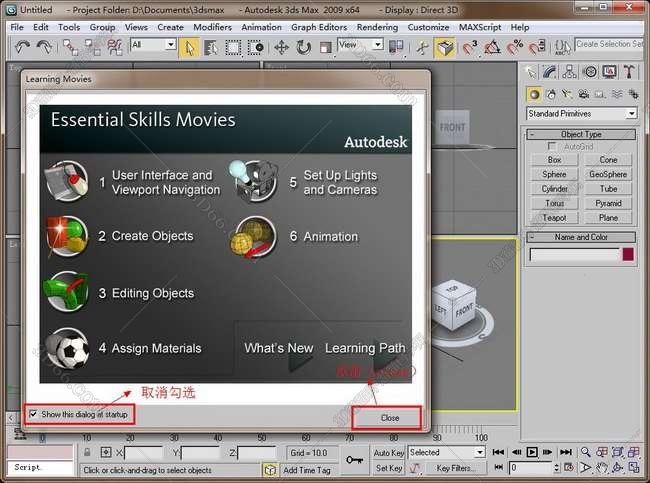Open the What's New link
This screenshot has height=483, width=650.
pyautogui.click(x=279, y=348)
